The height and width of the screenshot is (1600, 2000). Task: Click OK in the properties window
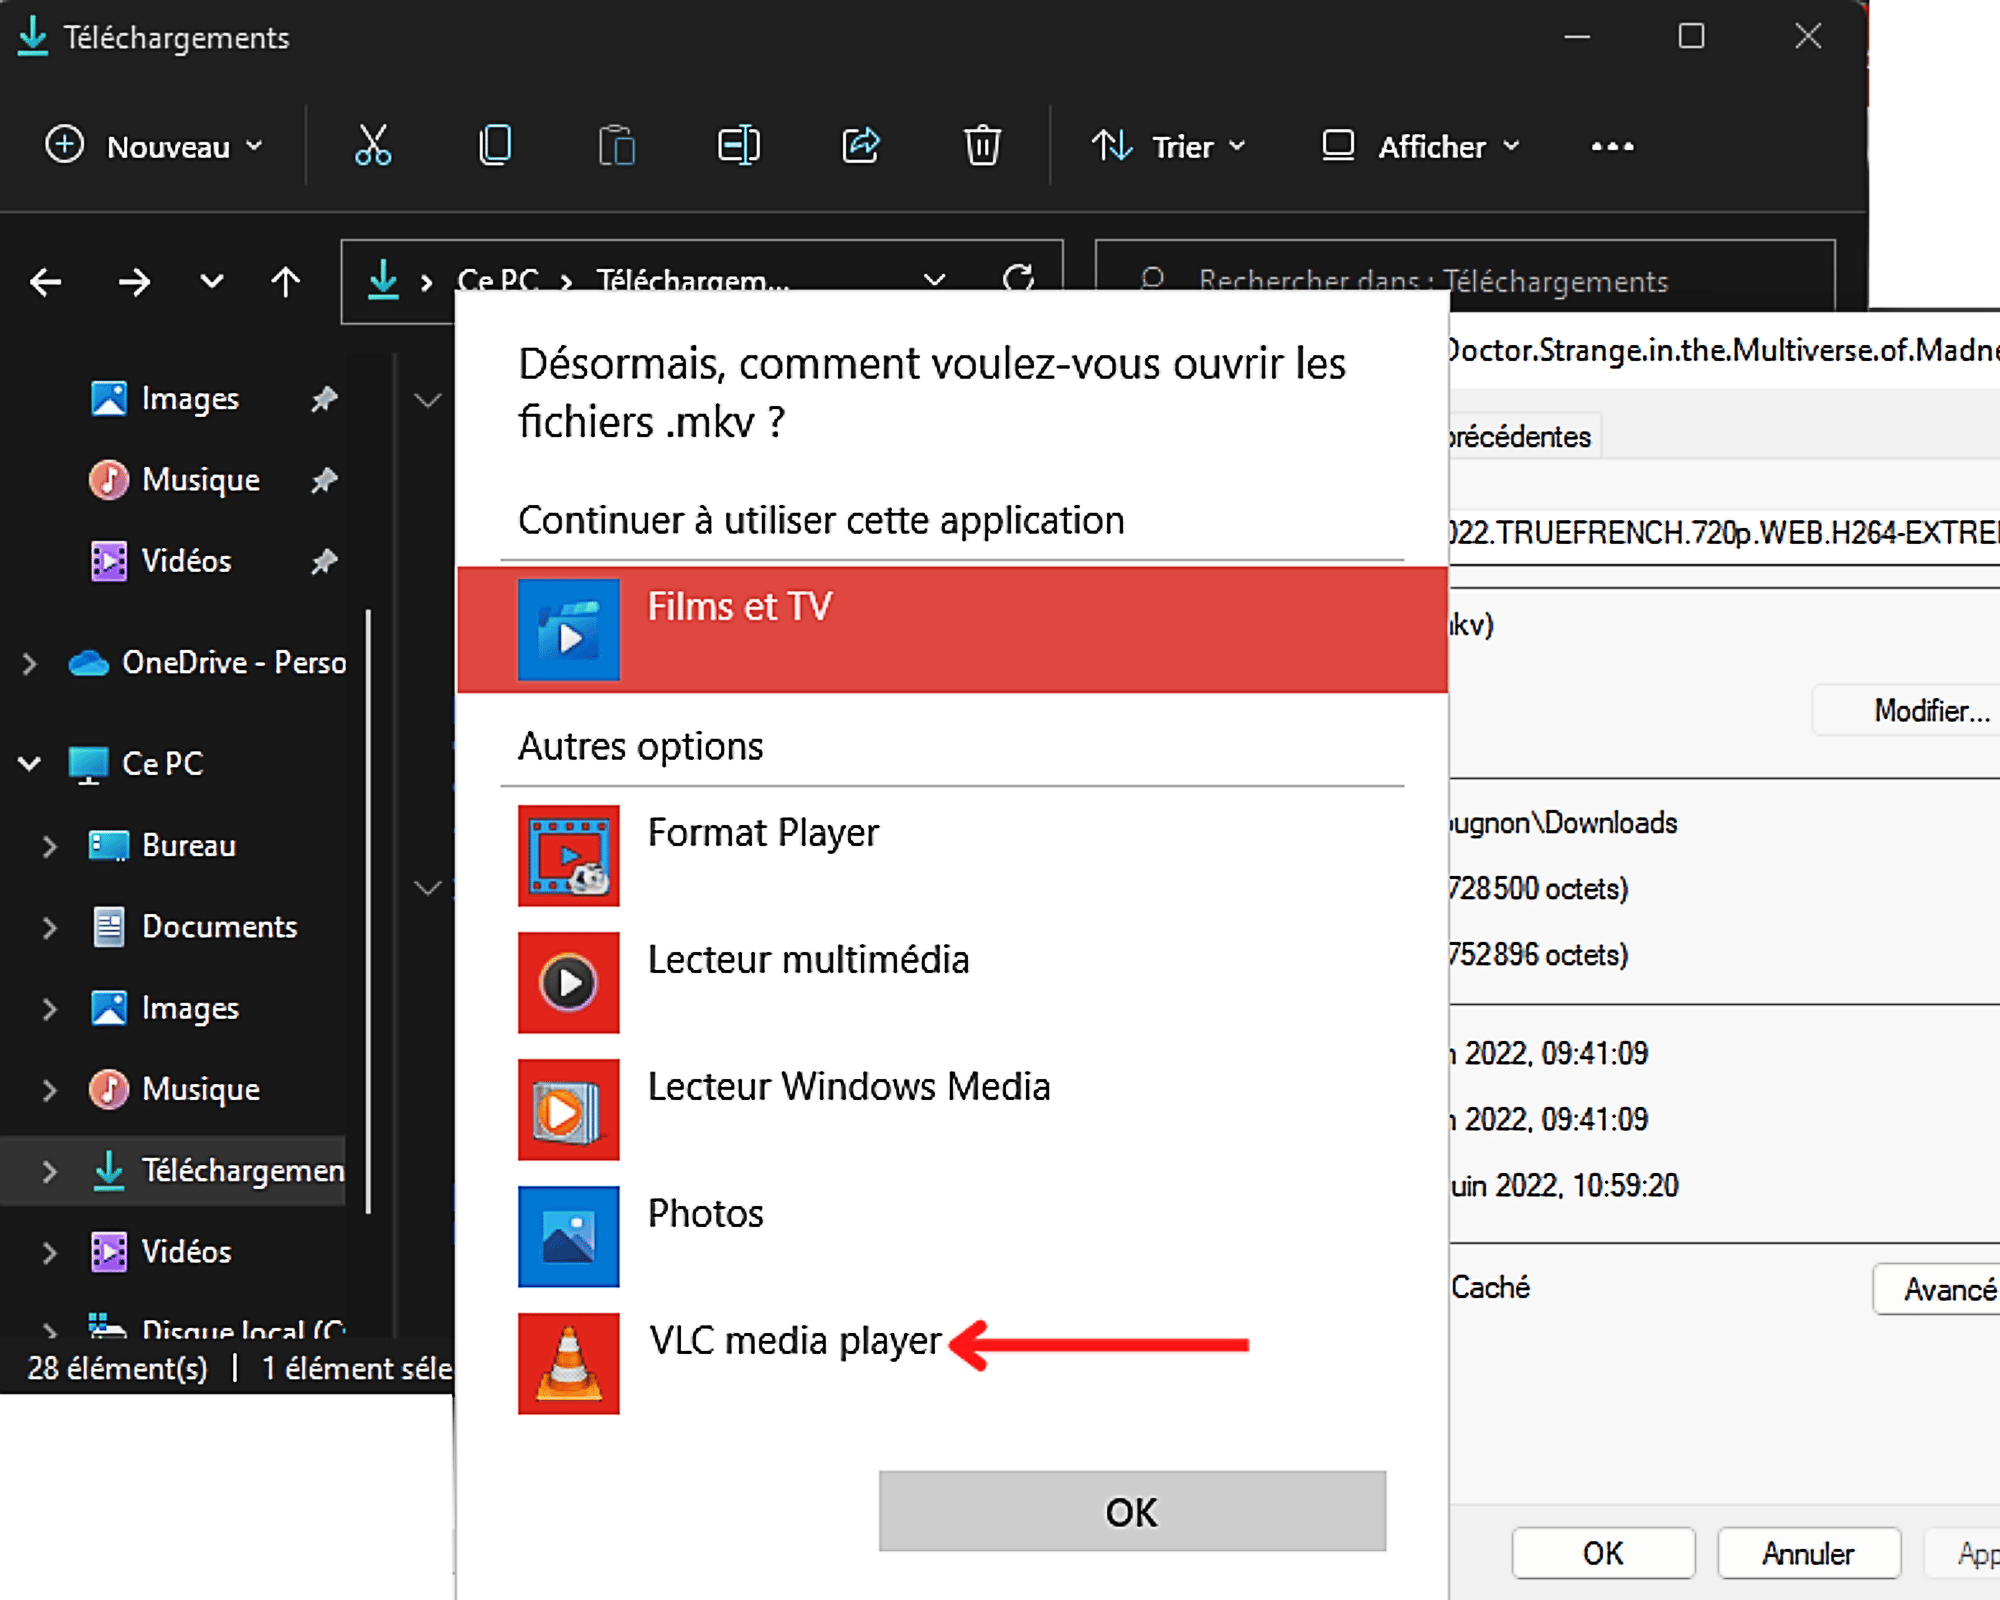coord(1603,1553)
